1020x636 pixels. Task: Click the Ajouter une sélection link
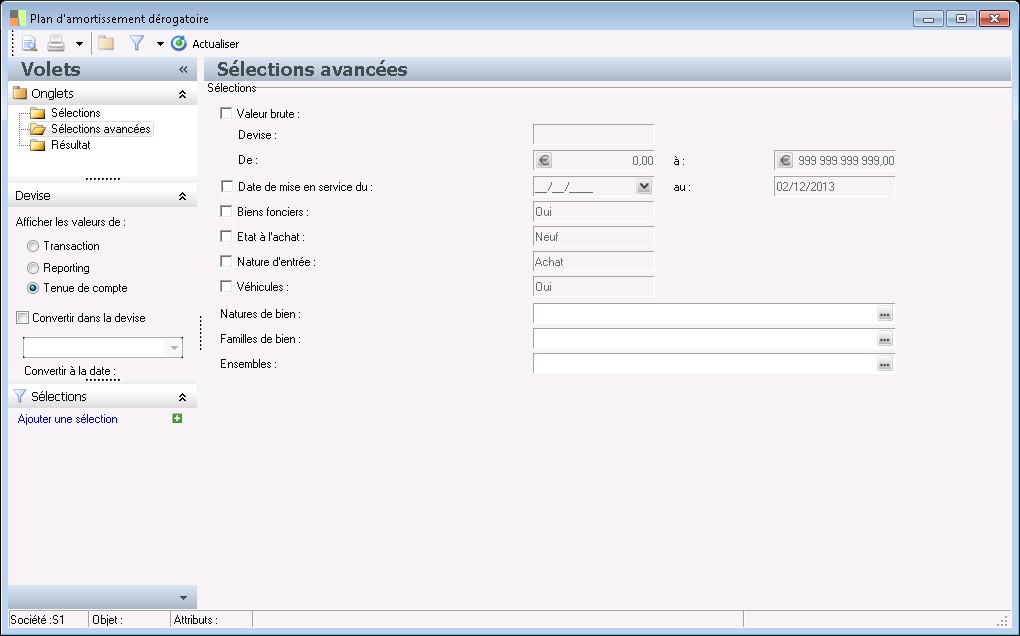click(x=68, y=419)
